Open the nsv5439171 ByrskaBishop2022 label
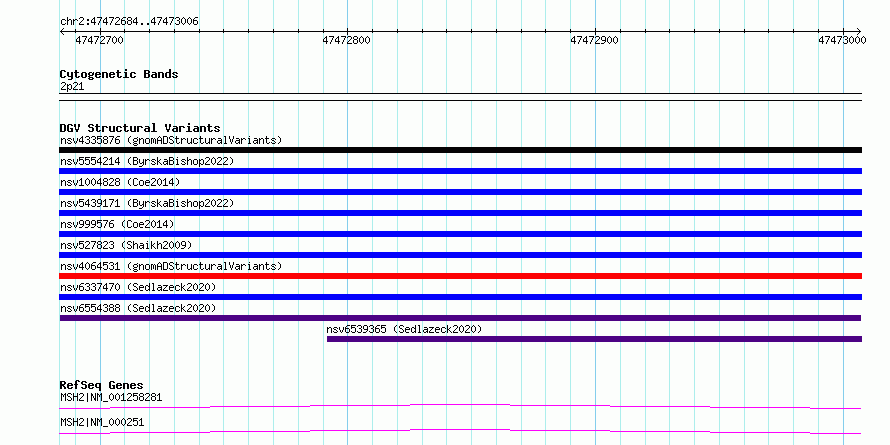 pyautogui.click(x=146, y=203)
